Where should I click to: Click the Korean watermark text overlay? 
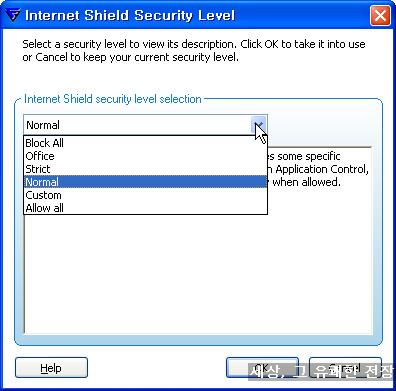322,371
